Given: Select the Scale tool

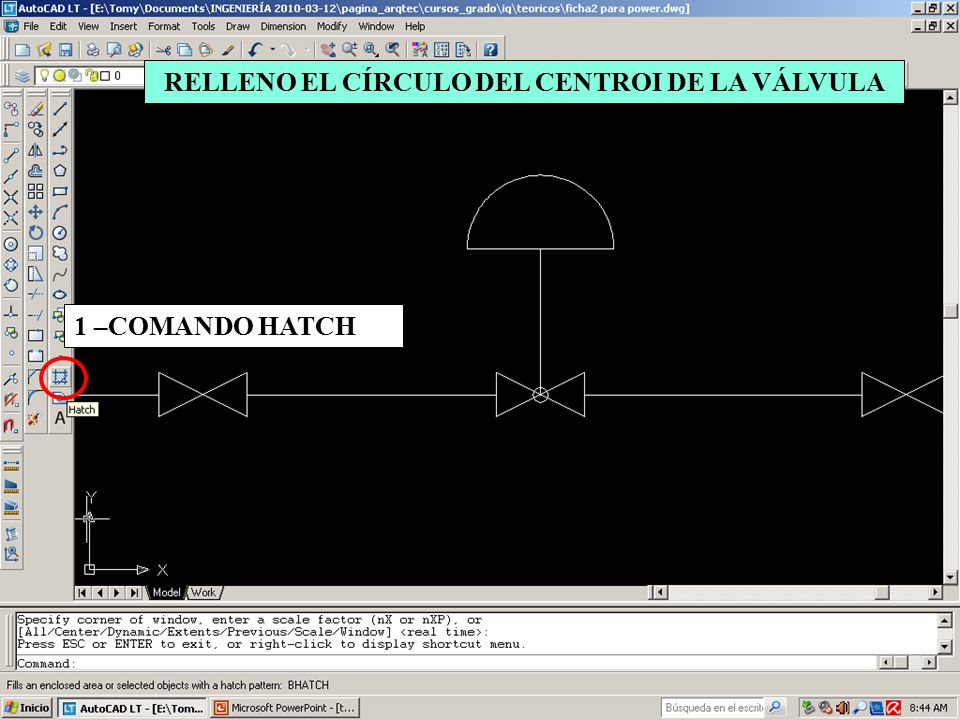Looking at the screenshot, I should (36, 253).
